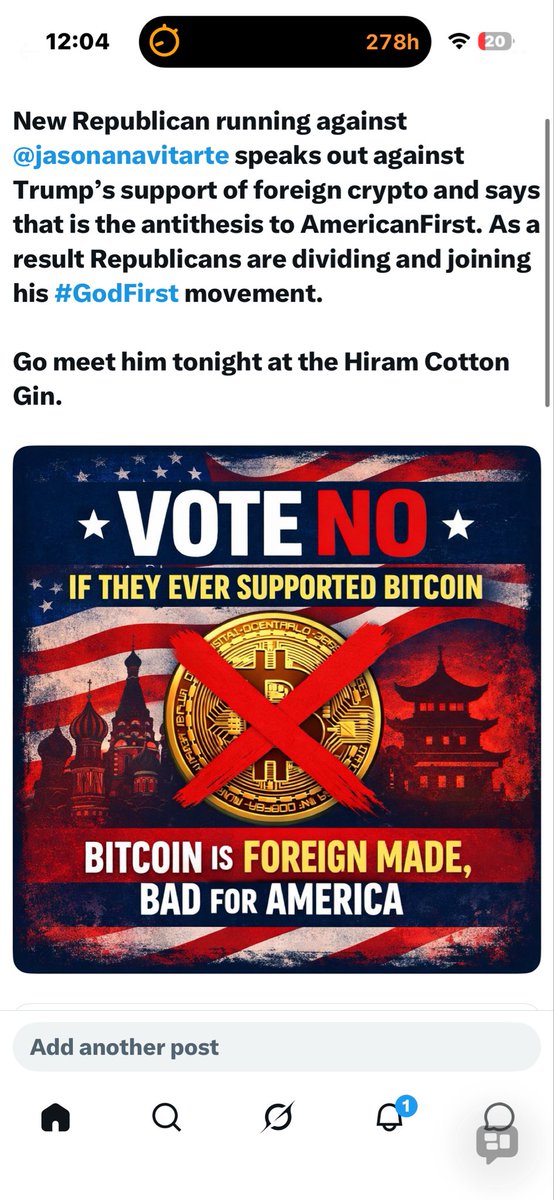Open the Messages chat bubble tab

point(498,1116)
